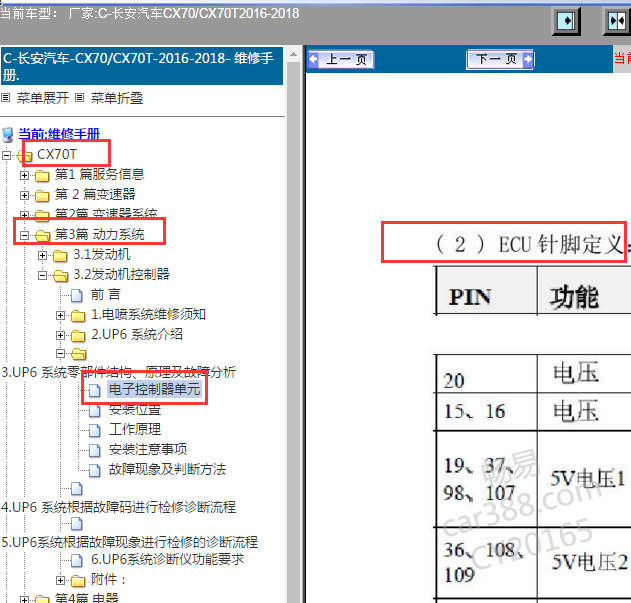Select 3.1发动机 label
The width and height of the screenshot is (631, 603).
pos(102,254)
